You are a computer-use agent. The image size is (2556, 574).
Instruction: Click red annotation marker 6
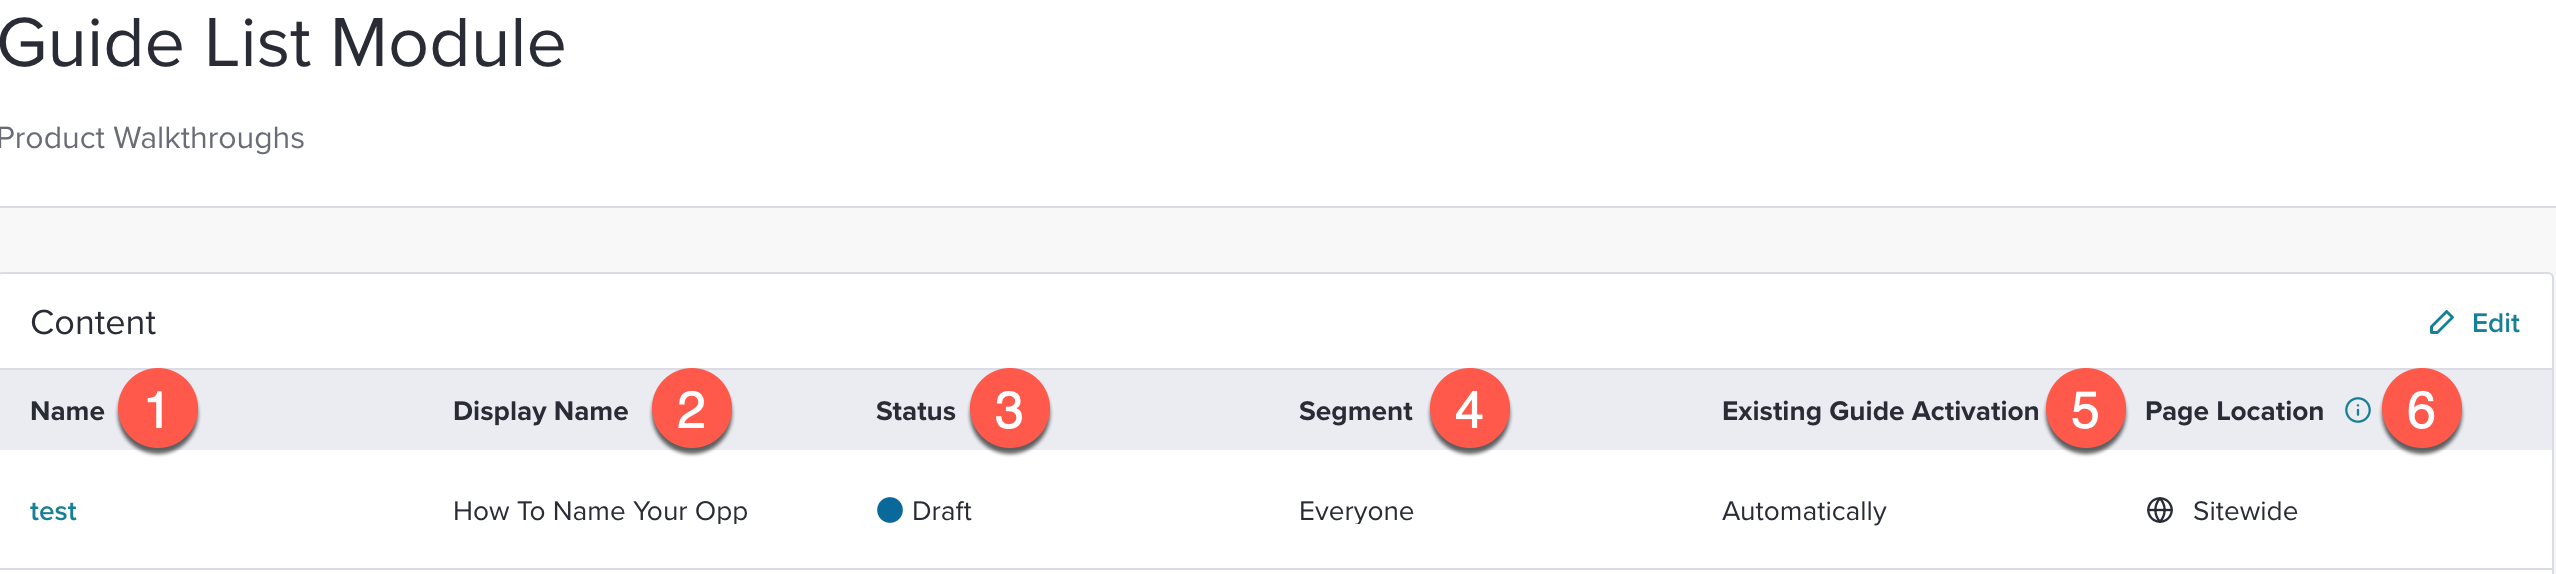coord(2421,410)
